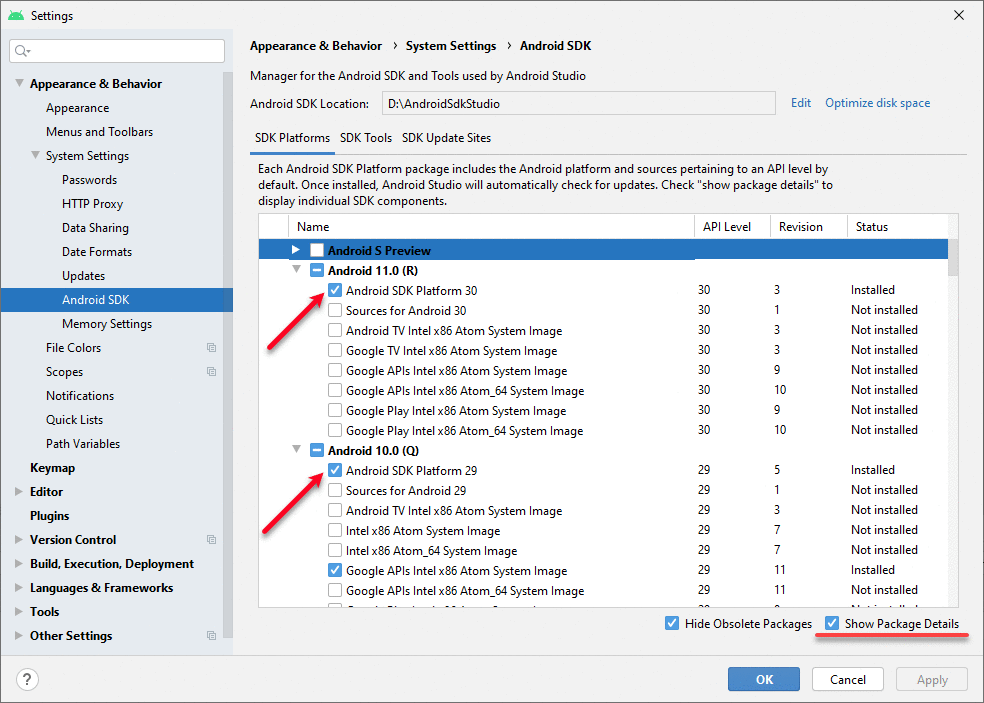984x703 pixels.
Task: Expand the Android S Preview row
Action: coord(296,250)
